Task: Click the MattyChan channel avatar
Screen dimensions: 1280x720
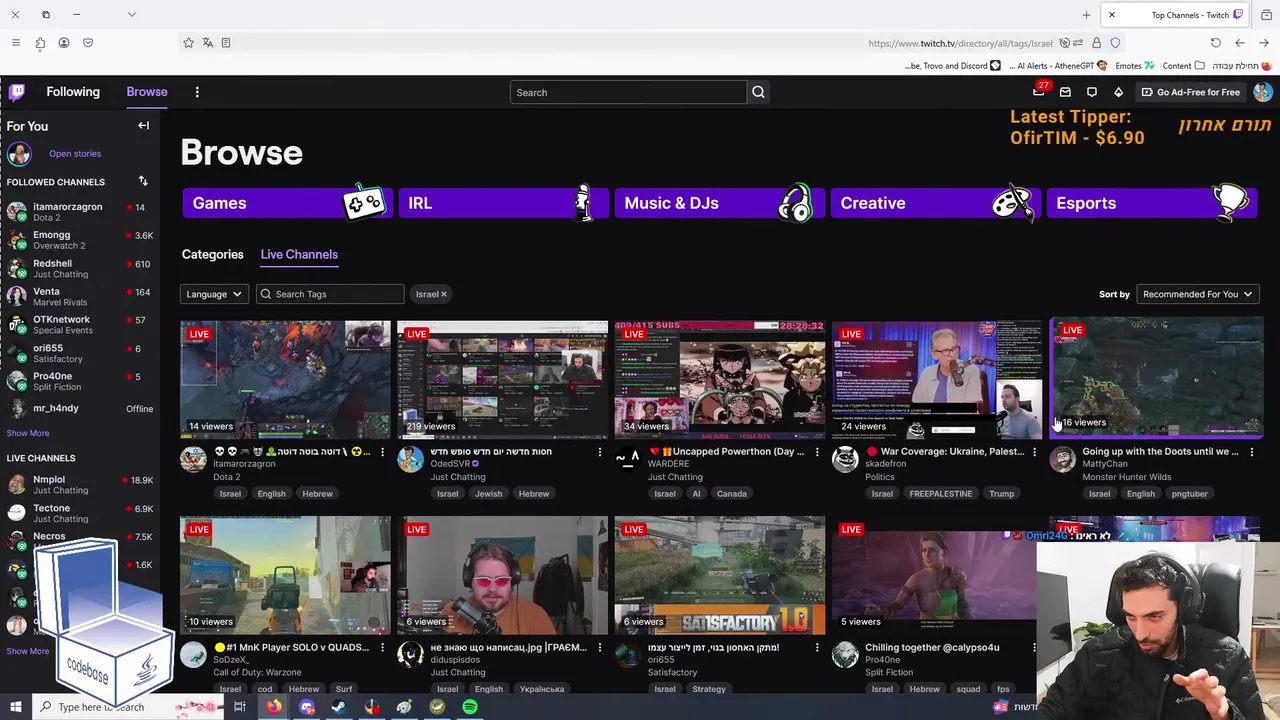Action: pyautogui.click(x=1063, y=460)
